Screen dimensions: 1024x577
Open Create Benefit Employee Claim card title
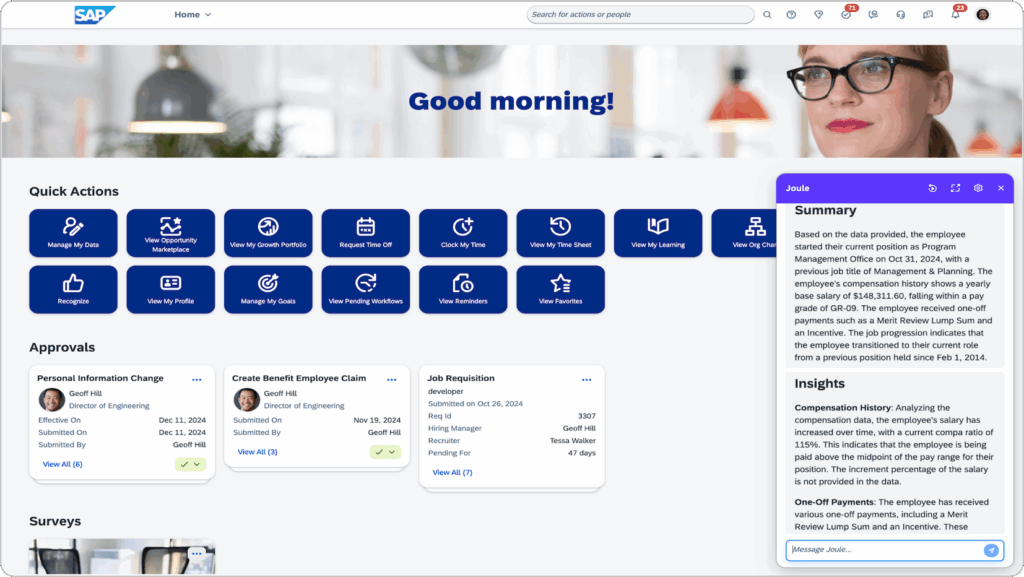tap(298, 378)
